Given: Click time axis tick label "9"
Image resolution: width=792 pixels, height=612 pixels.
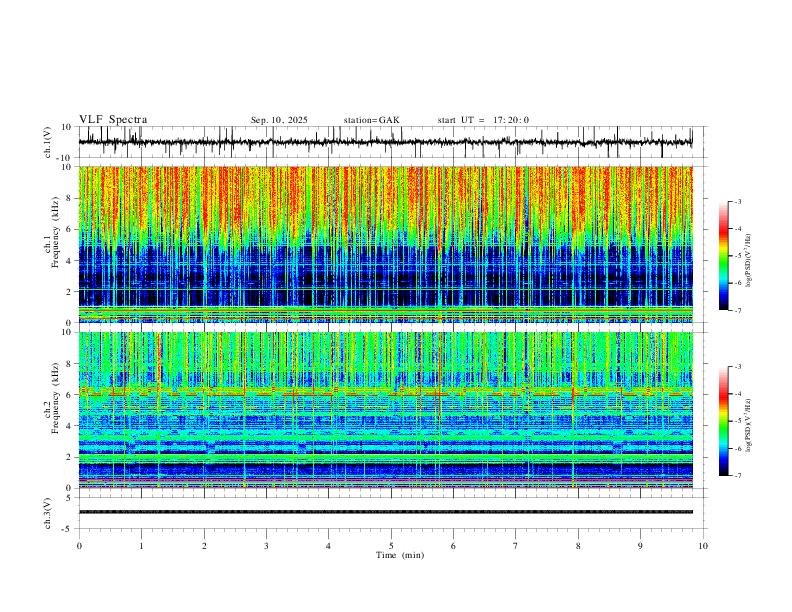Looking at the screenshot, I should coord(640,546).
